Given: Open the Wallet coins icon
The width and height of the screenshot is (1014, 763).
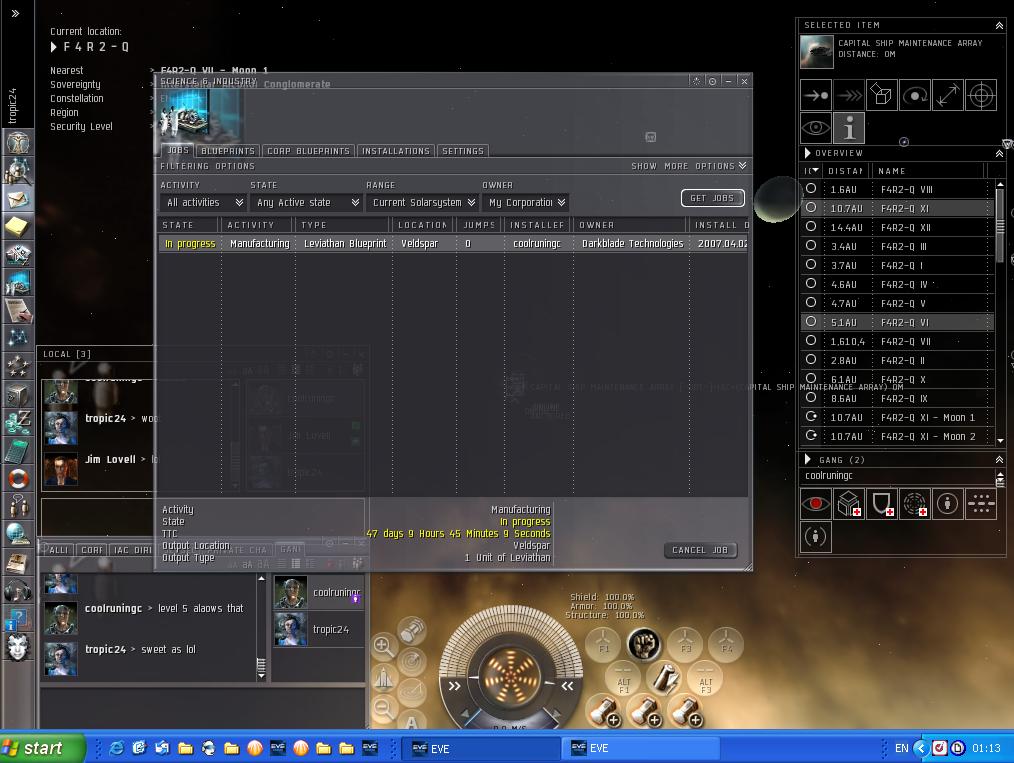Looking at the screenshot, I should pos(17,422).
